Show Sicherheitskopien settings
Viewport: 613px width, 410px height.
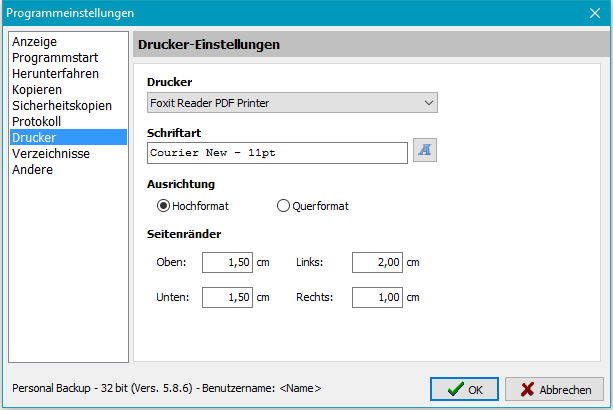[61, 106]
